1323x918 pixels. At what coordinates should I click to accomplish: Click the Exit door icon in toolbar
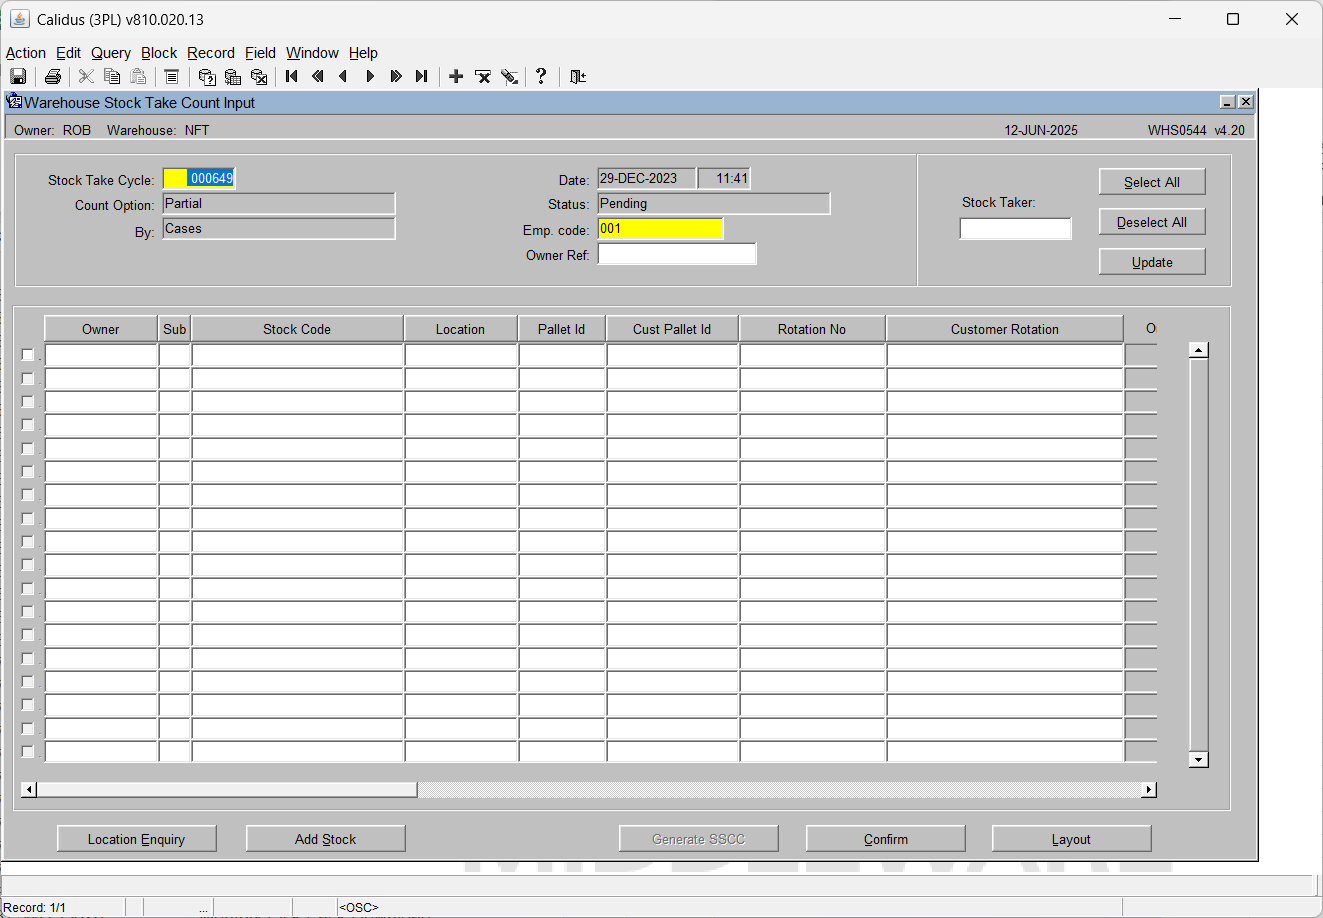coord(578,76)
